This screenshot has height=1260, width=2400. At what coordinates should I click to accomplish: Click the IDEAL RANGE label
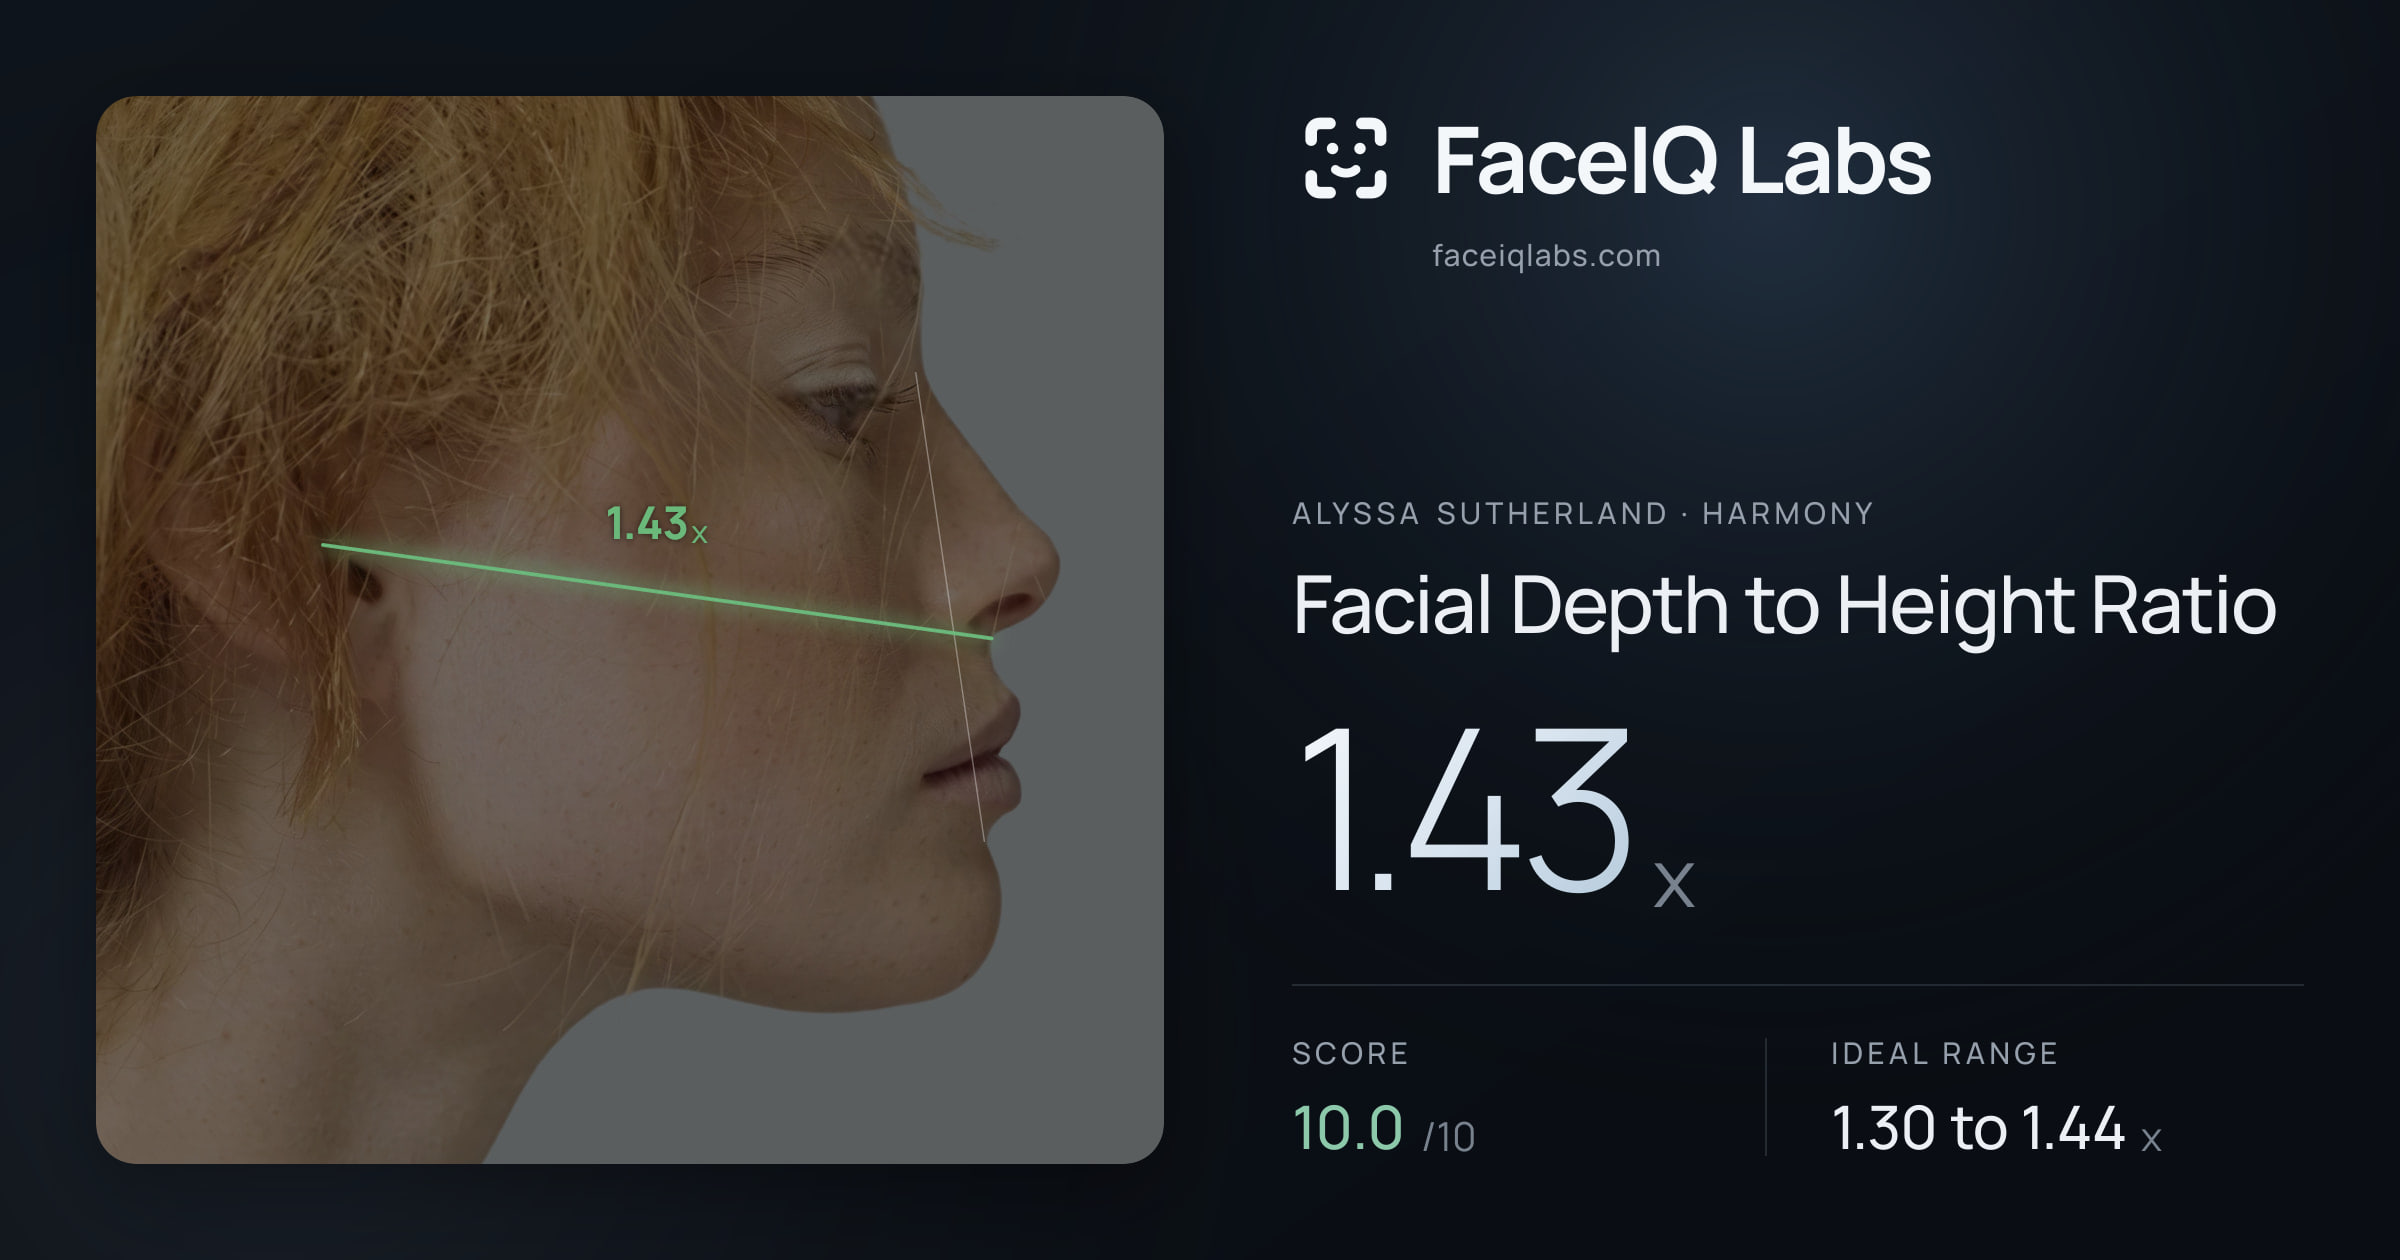(1944, 1053)
